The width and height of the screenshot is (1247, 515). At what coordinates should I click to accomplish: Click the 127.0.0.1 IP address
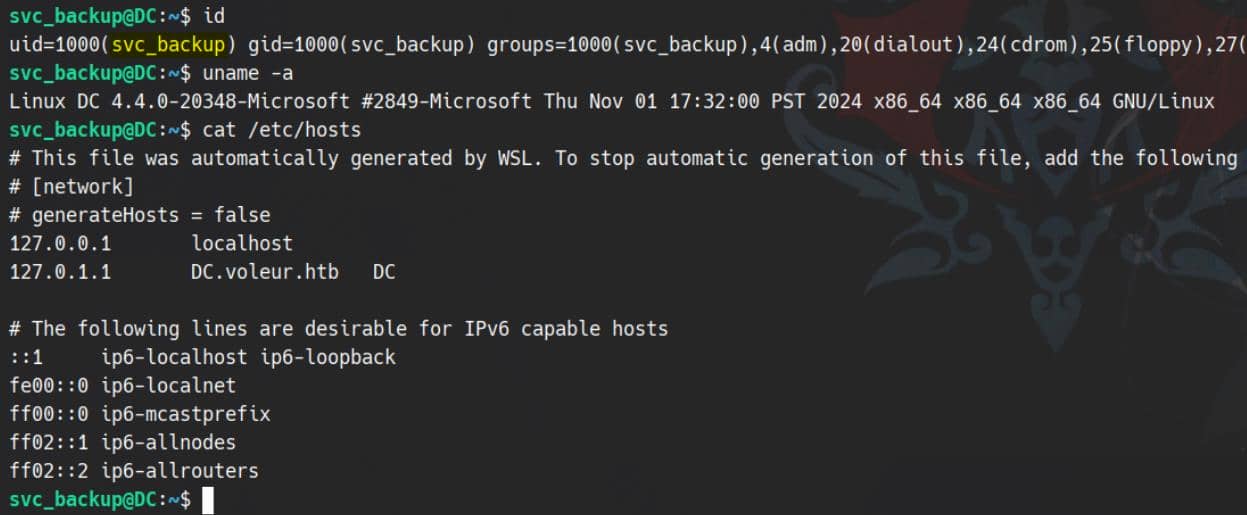pos(61,243)
